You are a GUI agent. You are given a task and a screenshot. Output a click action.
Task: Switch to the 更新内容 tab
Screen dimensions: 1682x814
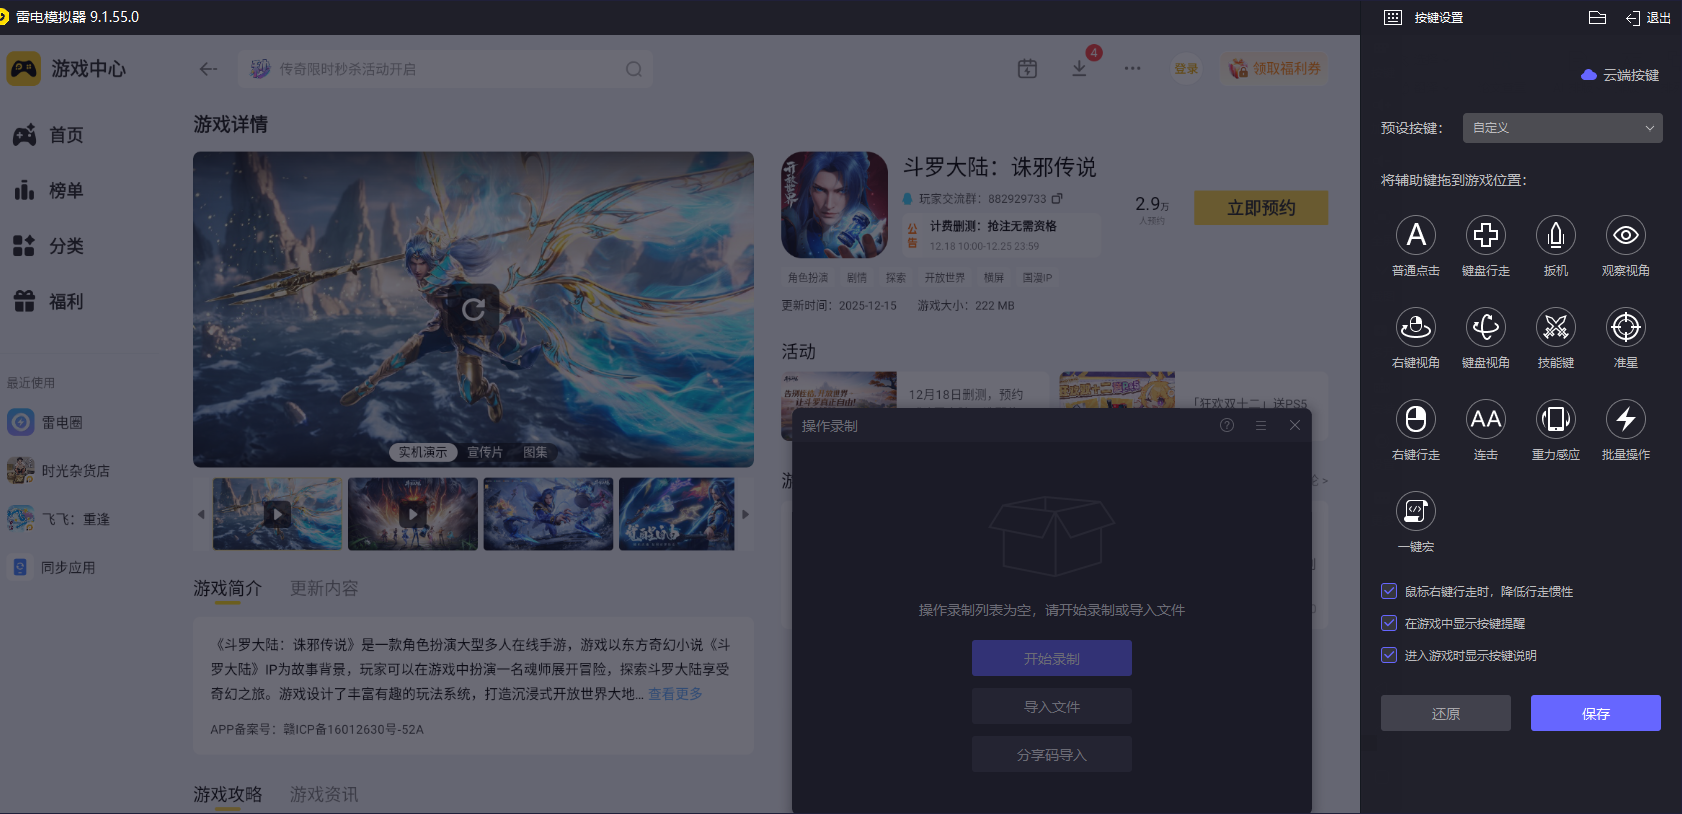[x=324, y=588]
